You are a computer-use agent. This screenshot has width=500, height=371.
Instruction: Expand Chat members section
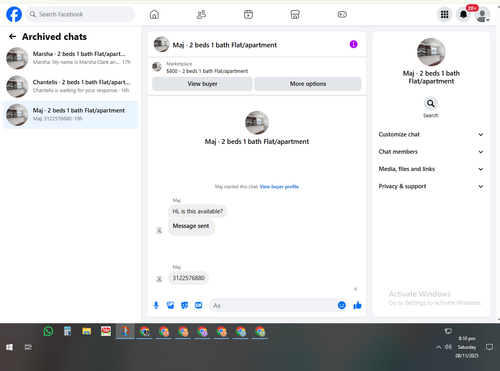point(431,152)
